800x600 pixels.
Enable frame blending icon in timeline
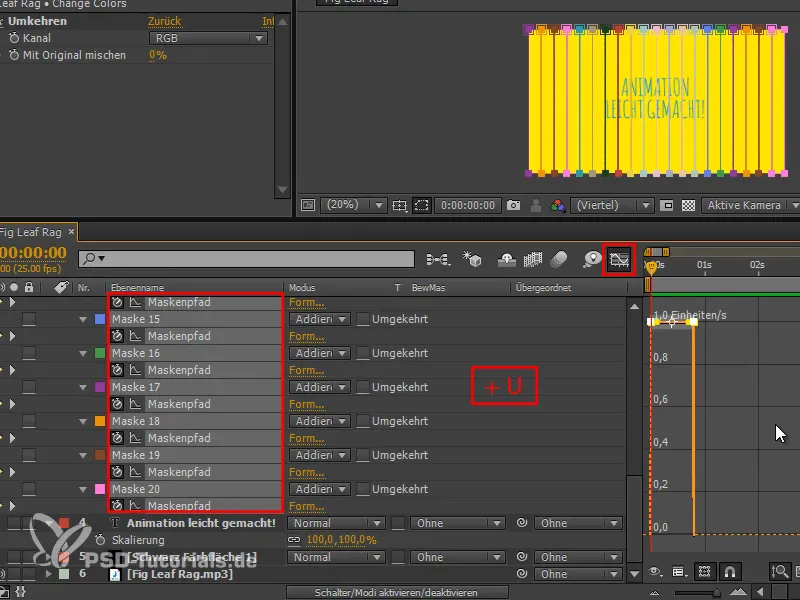(533, 260)
